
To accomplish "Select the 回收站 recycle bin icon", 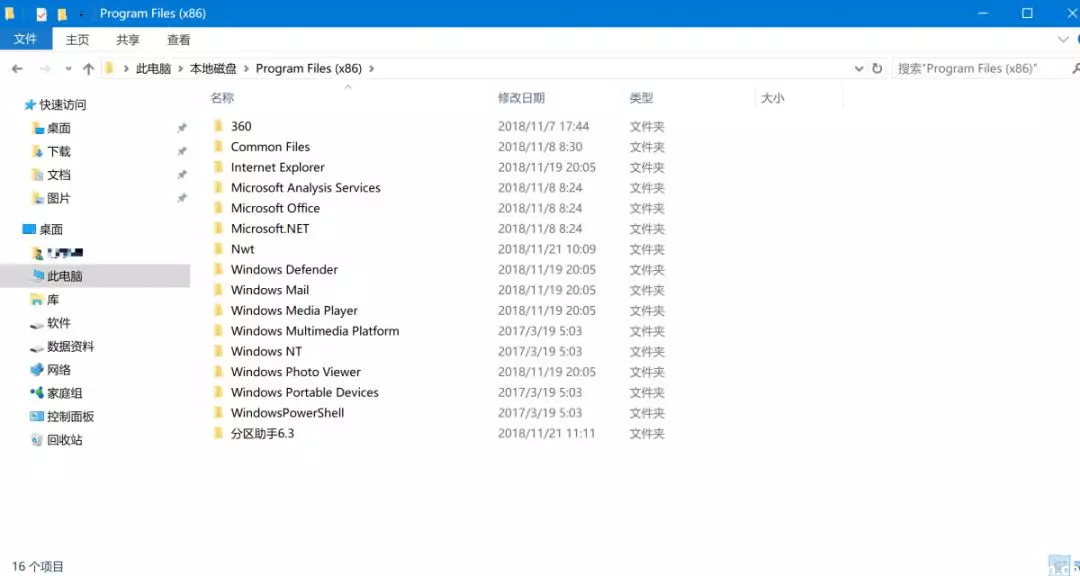I will click(x=37, y=440).
